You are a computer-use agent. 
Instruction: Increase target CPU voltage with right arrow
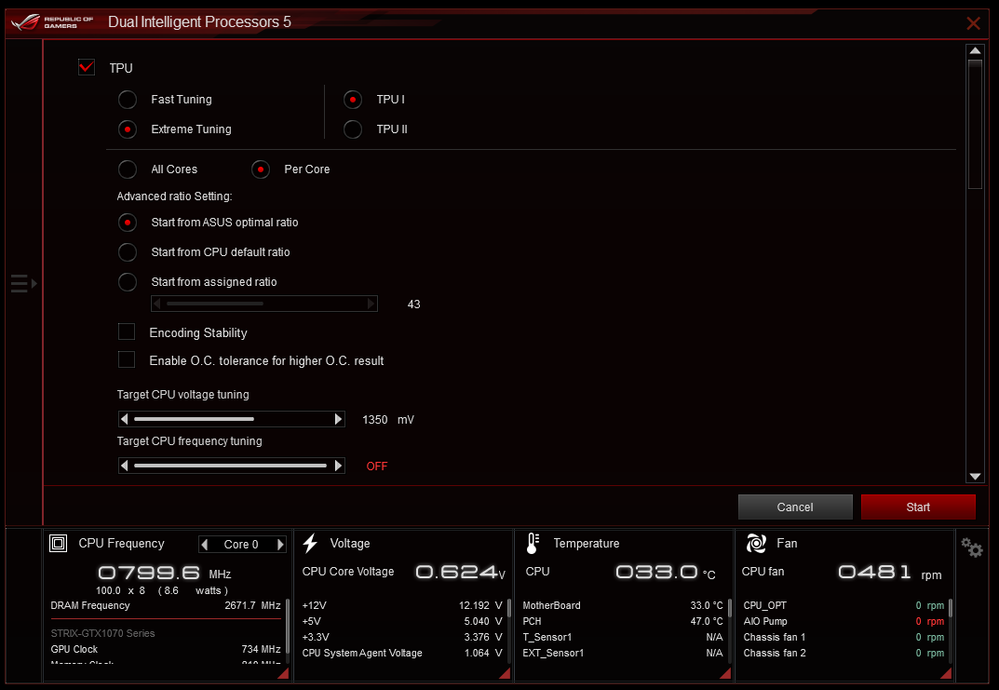(x=338, y=420)
